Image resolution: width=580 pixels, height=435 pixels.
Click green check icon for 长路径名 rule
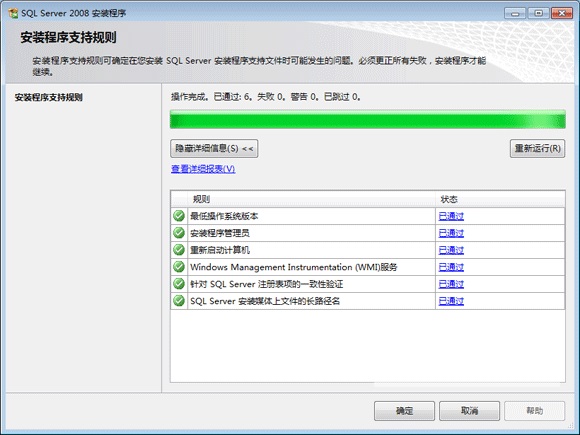179,301
